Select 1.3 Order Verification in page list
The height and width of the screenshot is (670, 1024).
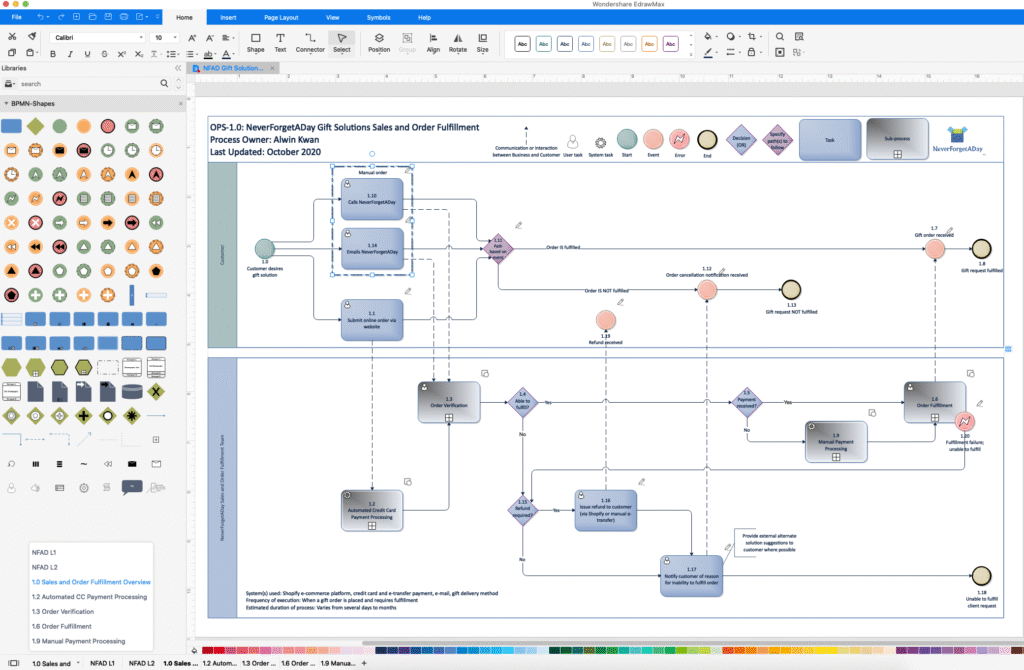63,612
